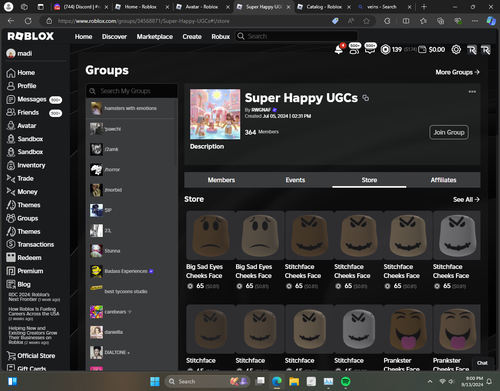Expand More Groups arrow link
This screenshot has height=391, width=500.
point(457,72)
